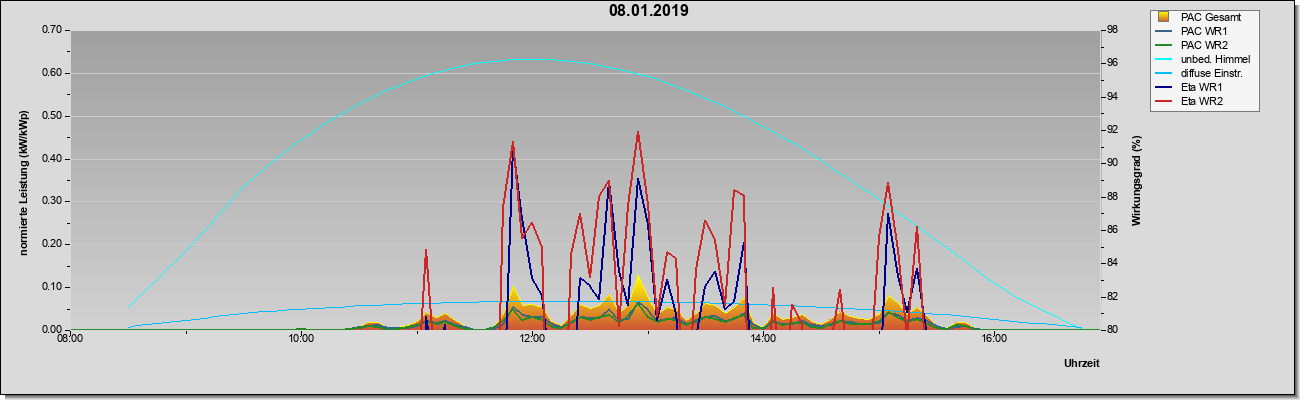Image resolution: width=1300 pixels, height=400 pixels.
Task: Click the diffuse Einstr. legend entry
Action: [1203, 74]
